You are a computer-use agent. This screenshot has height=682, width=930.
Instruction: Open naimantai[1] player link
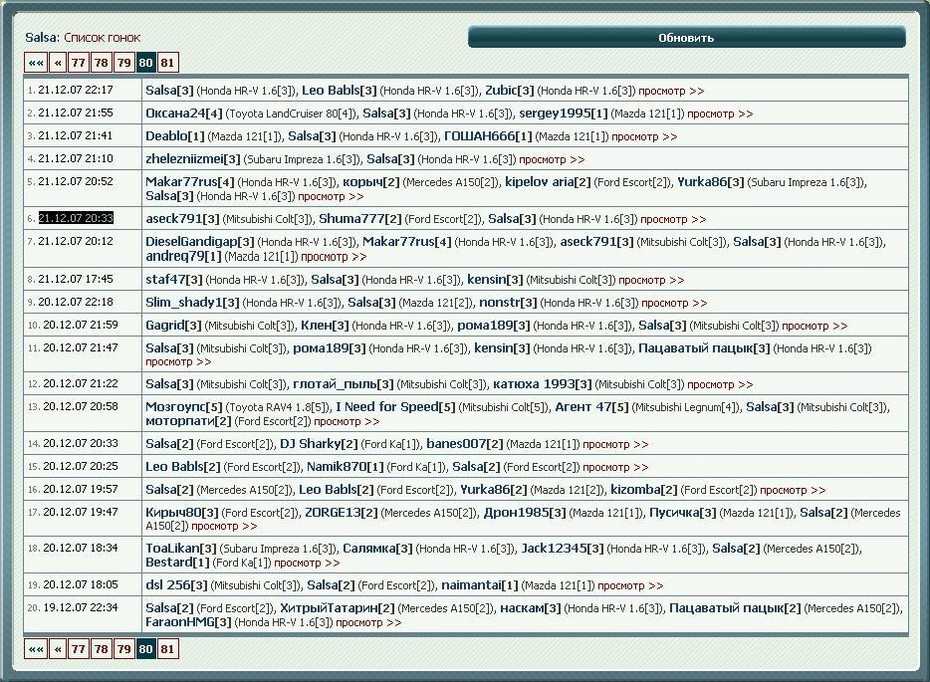(x=480, y=585)
